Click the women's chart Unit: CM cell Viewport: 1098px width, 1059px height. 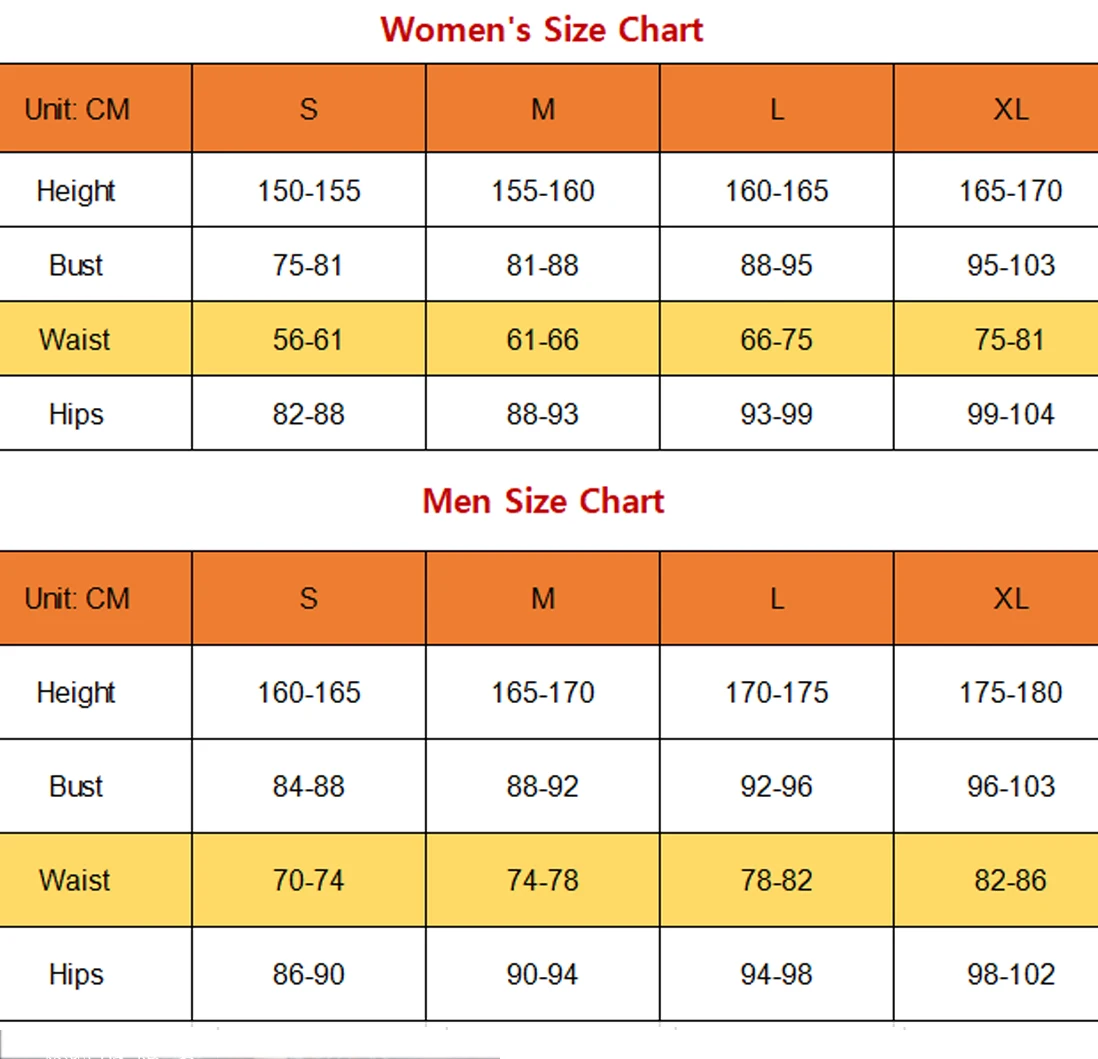pyautogui.click(x=77, y=109)
